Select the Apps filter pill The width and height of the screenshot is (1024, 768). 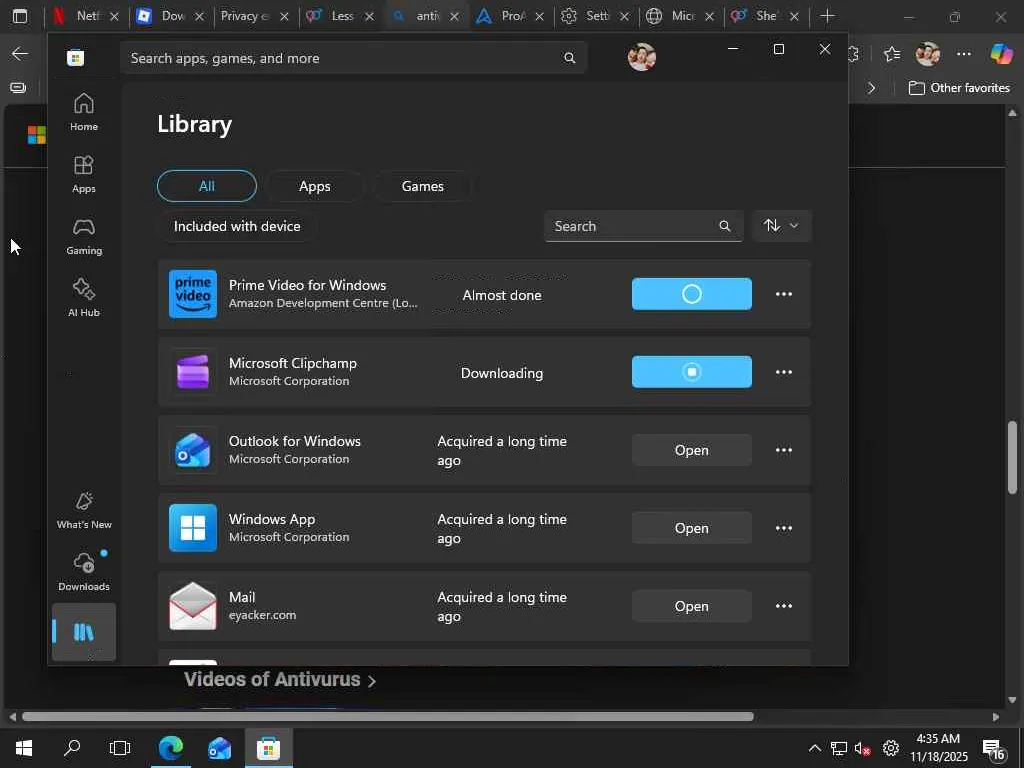[x=314, y=186]
